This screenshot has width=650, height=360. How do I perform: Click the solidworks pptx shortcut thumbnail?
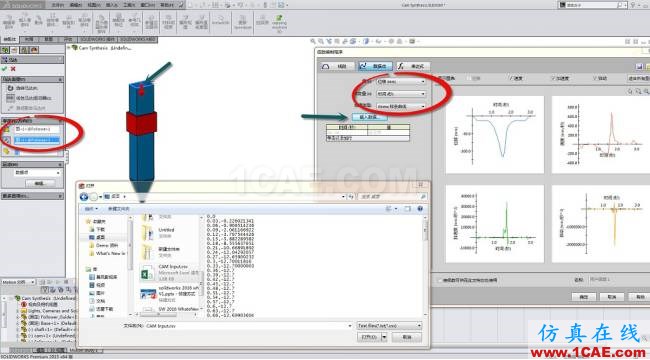(x=148, y=294)
